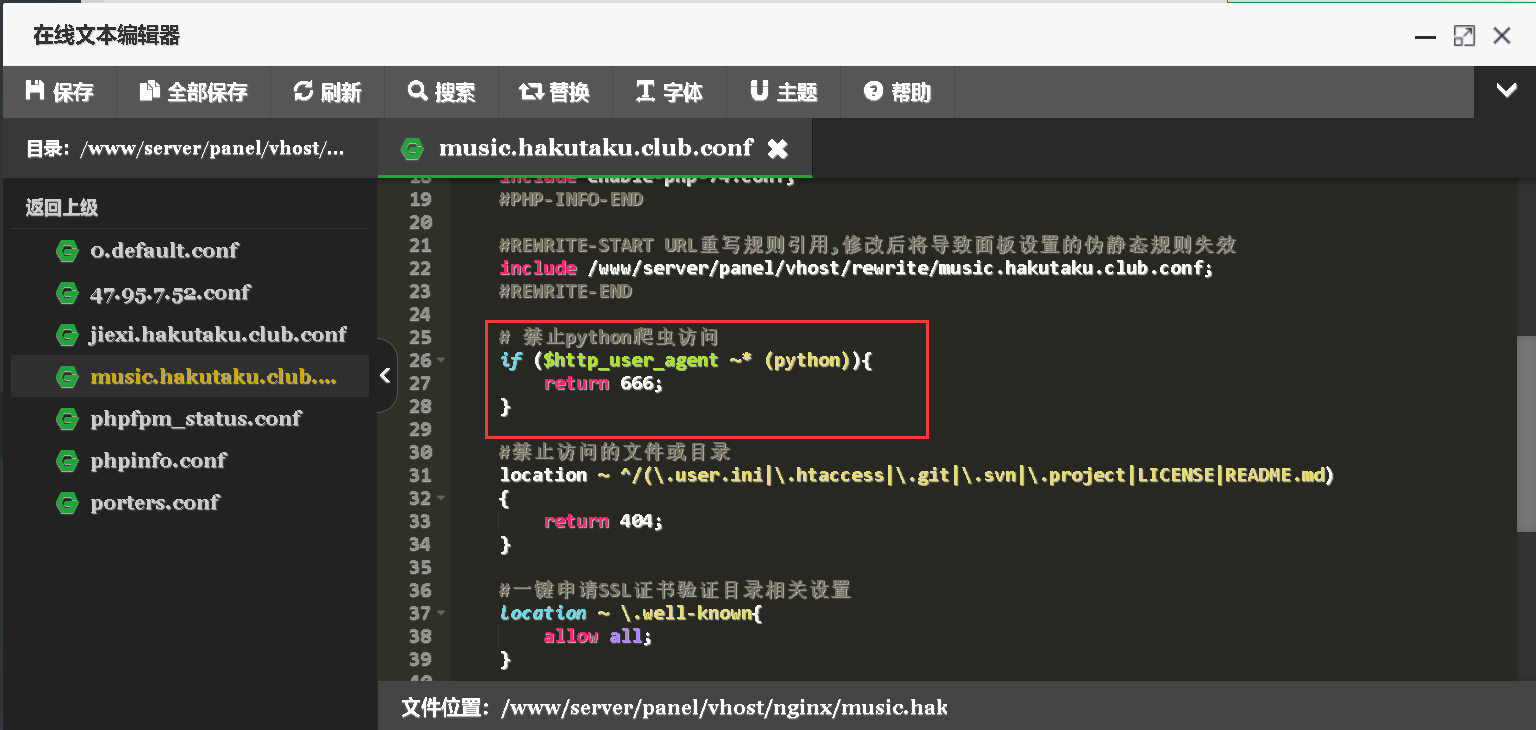Open porters.conf in the file list
The height and width of the screenshot is (730, 1536).
154,502
